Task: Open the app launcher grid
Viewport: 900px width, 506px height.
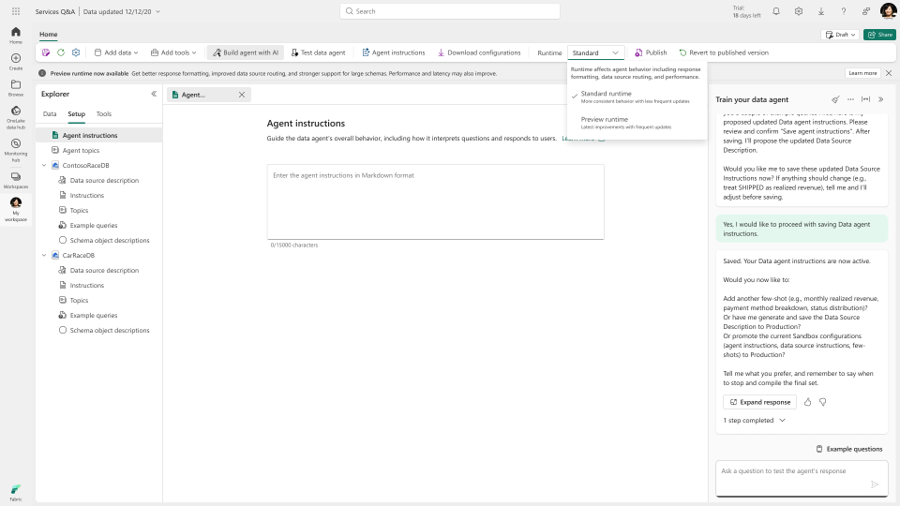Action: (x=16, y=11)
